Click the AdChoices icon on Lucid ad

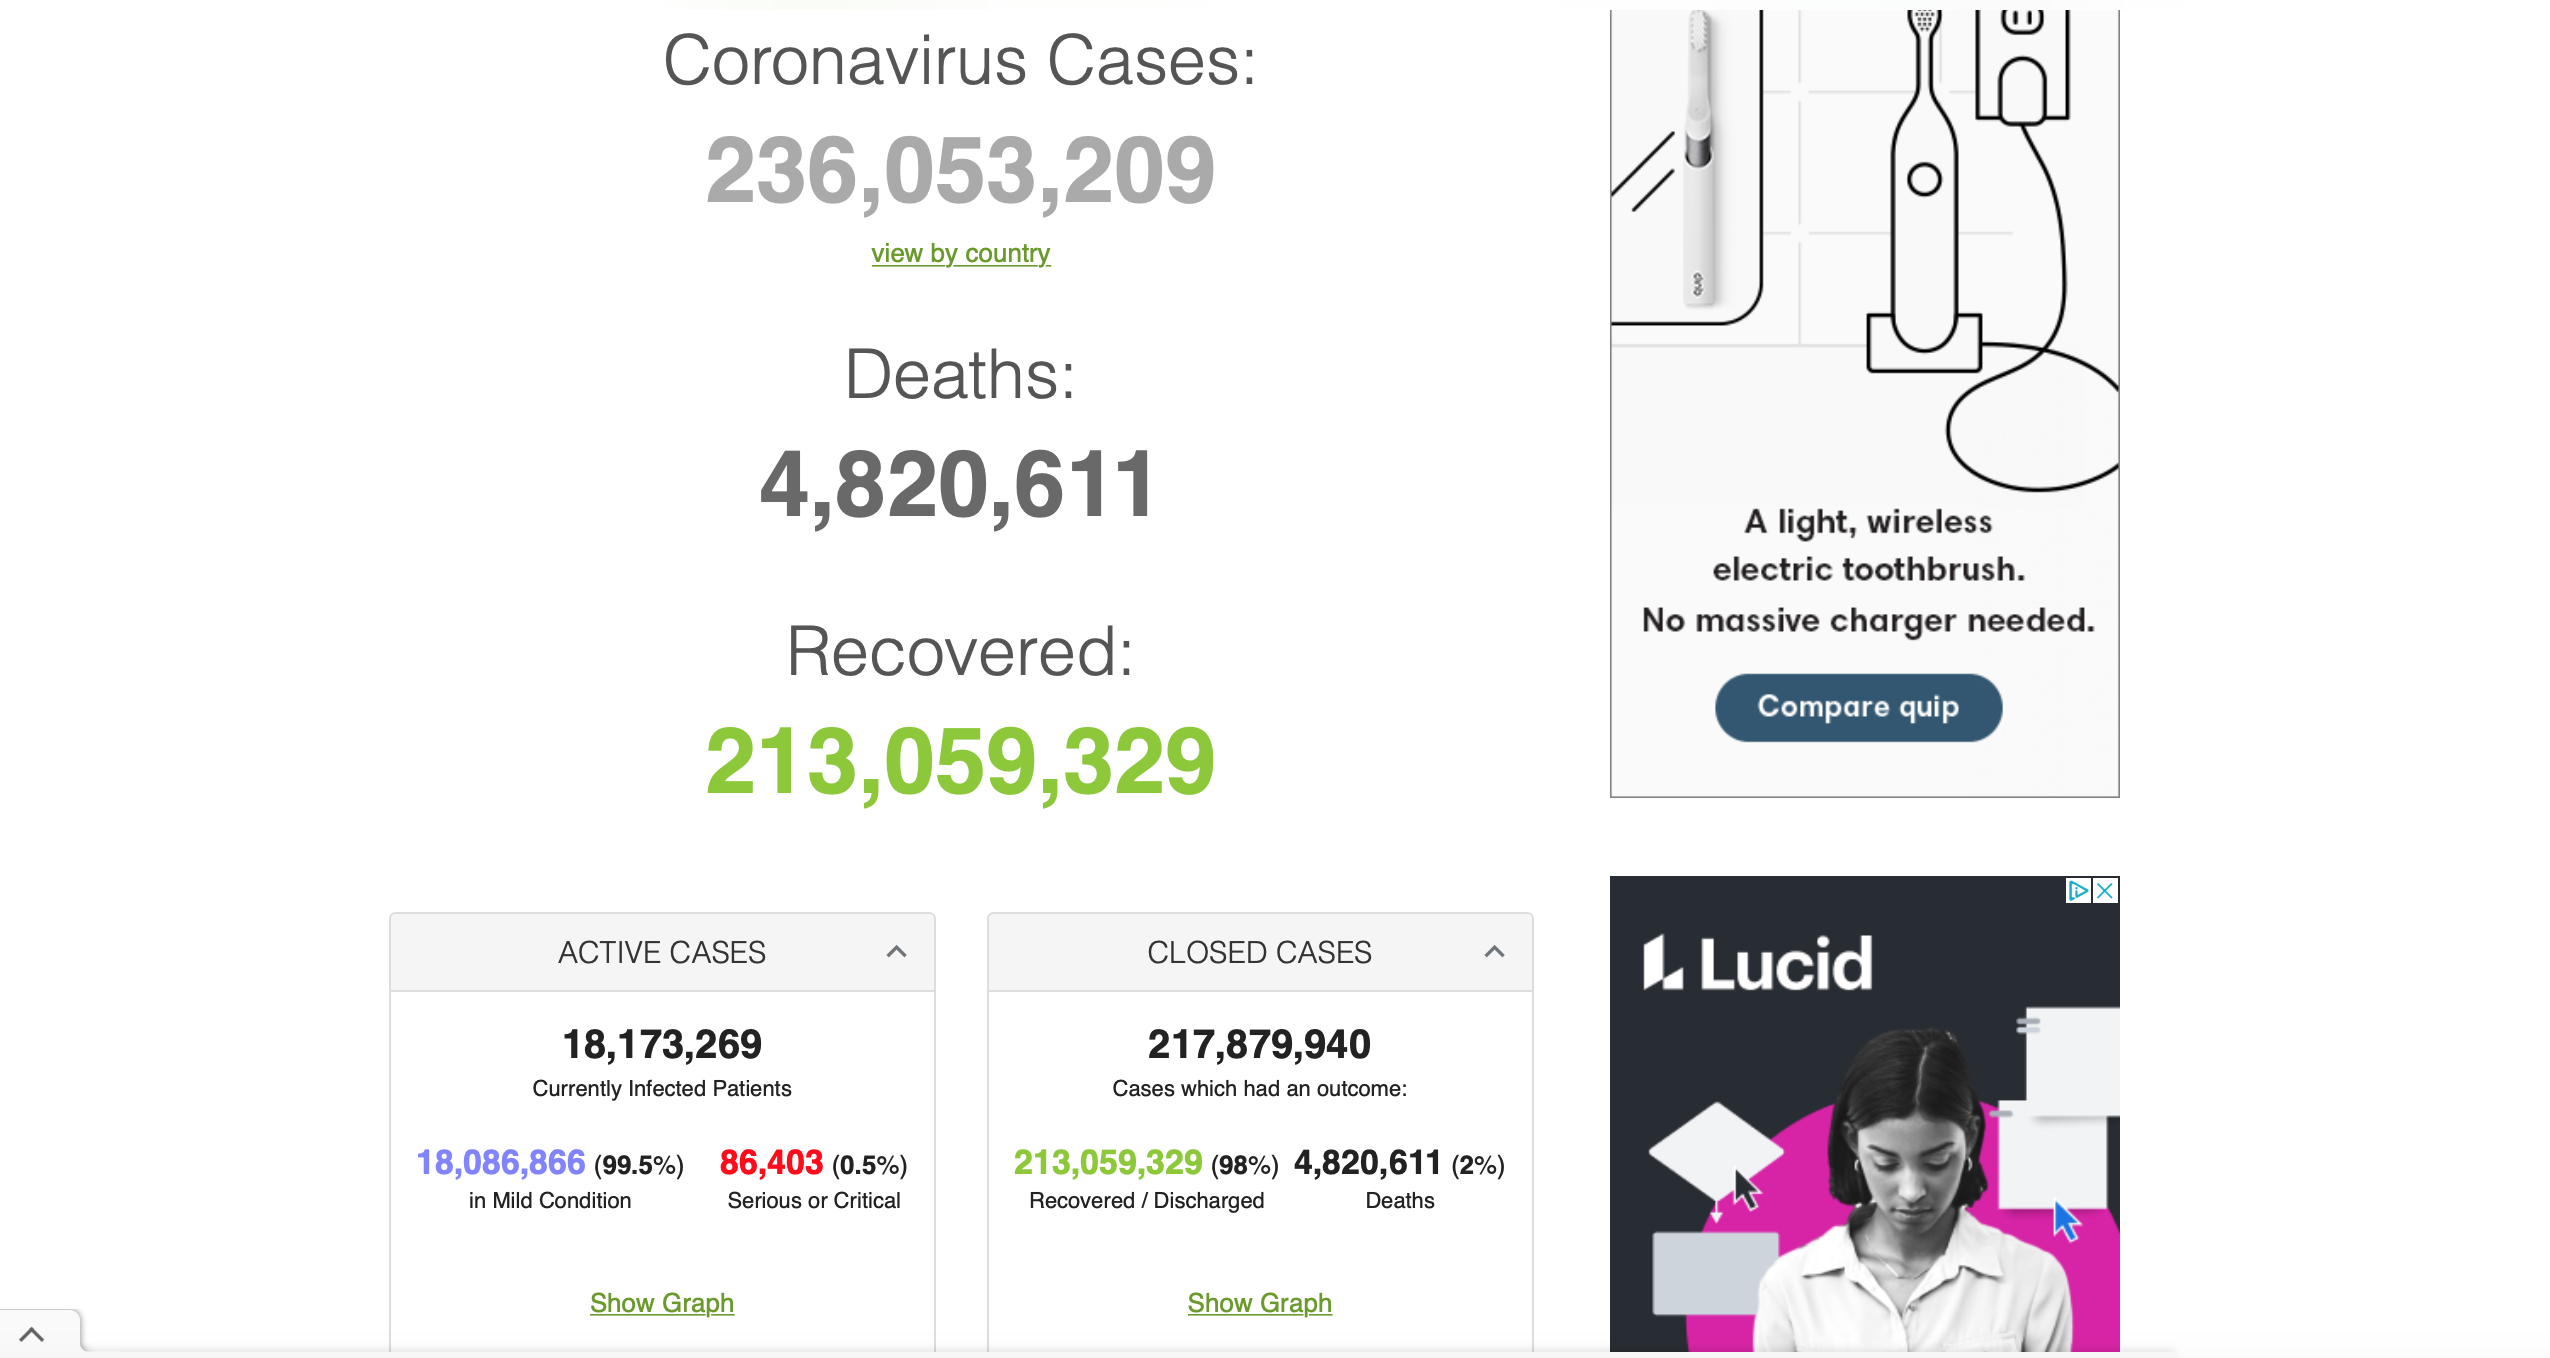click(x=2077, y=890)
